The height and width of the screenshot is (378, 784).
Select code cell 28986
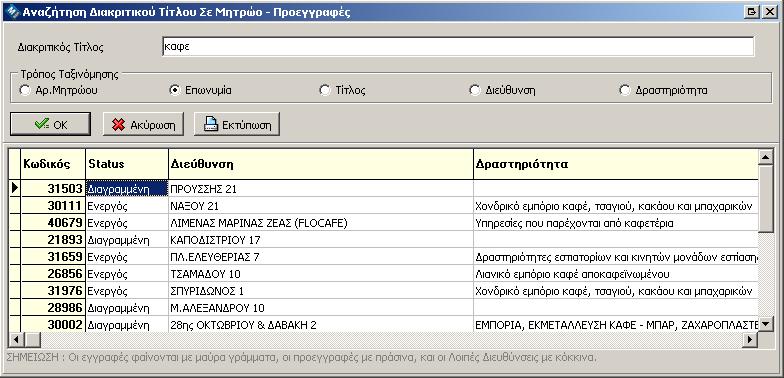pyautogui.click(x=53, y=308)
